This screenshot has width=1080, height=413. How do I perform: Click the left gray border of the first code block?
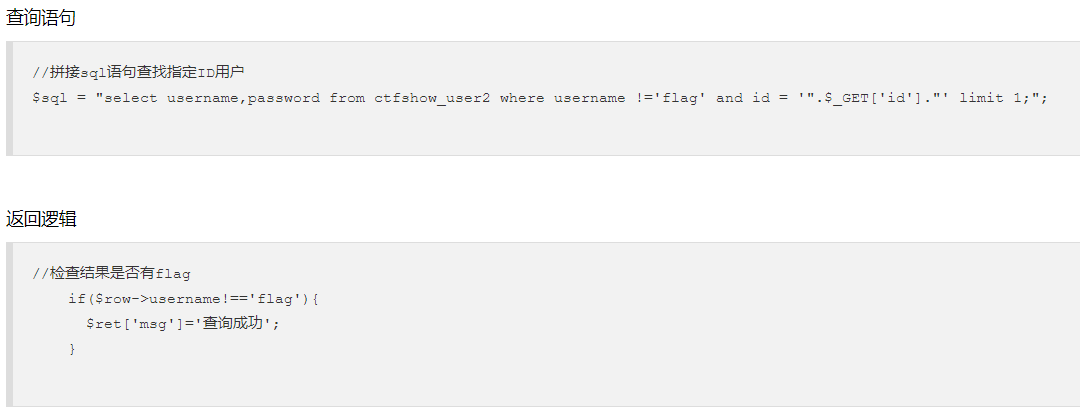(10, 98)
